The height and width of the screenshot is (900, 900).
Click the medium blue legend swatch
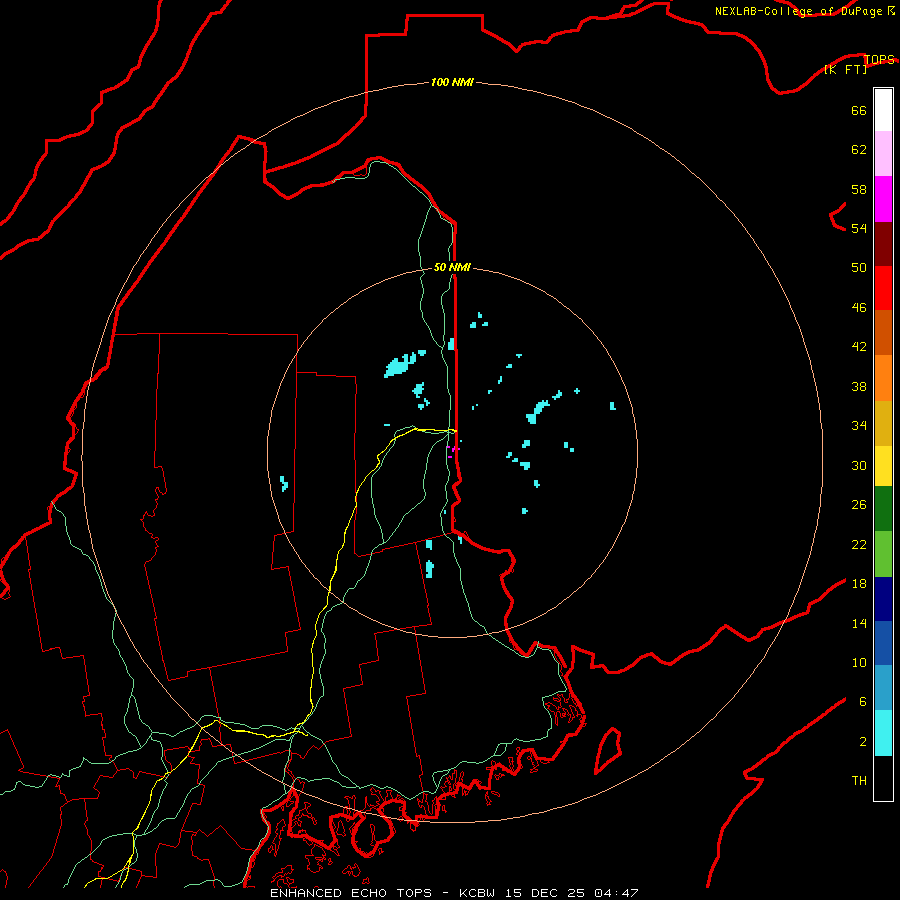click(883, 643)
